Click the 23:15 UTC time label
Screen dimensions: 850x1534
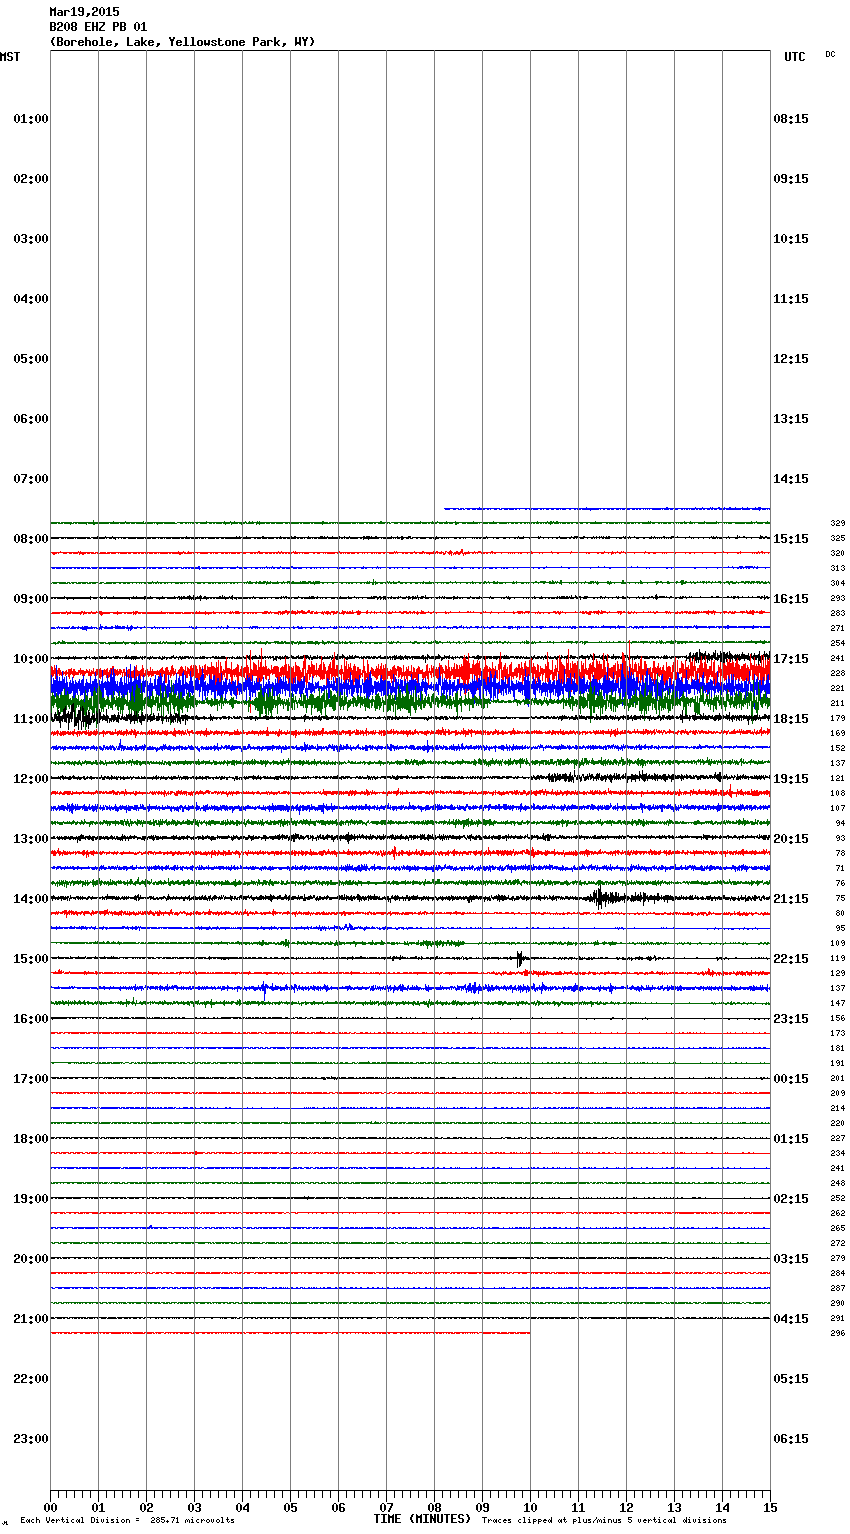[x=791, y=1019]
